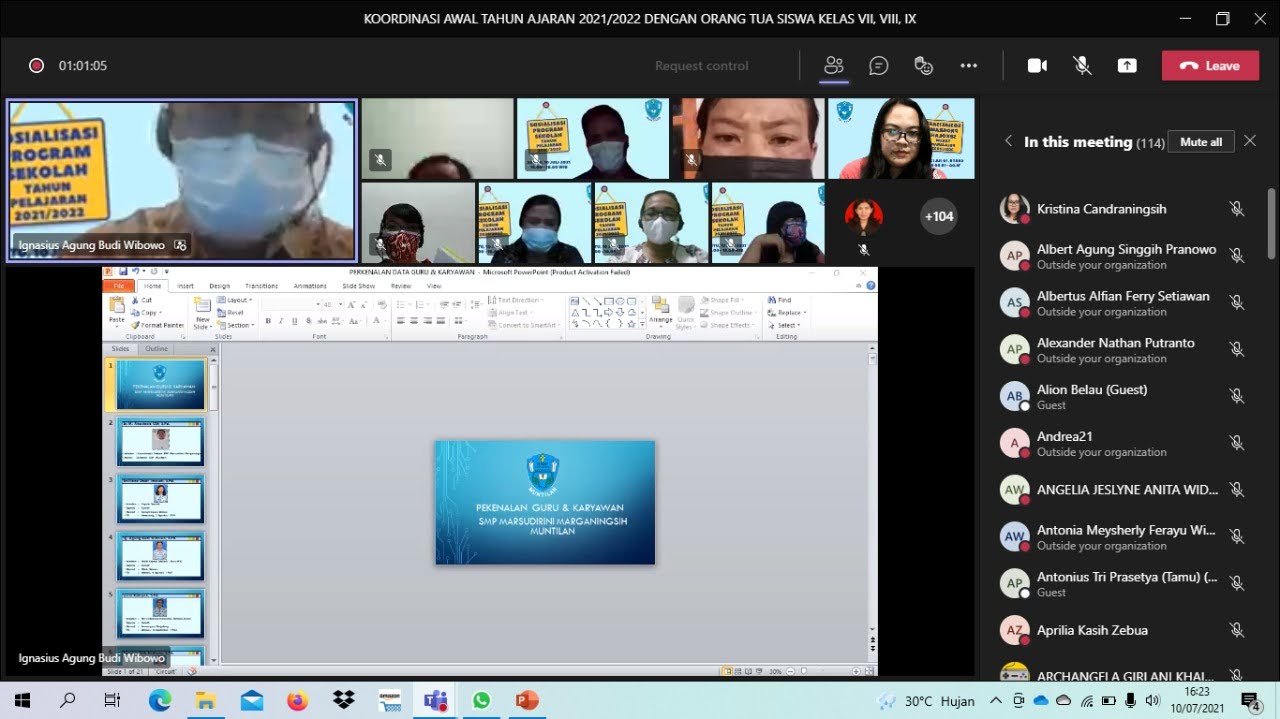Click Ignasius Agung Budi Wibowo's video tile

pyautogui.click(x=182, y=180)
